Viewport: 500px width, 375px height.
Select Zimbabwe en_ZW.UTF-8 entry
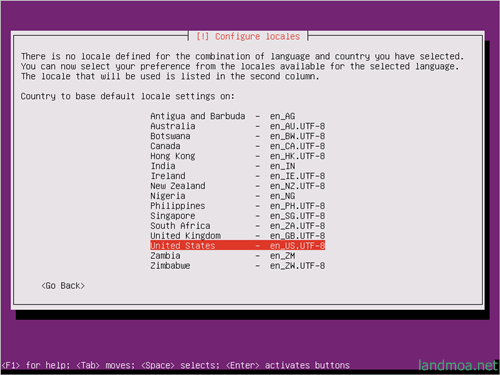[x=237, y=266]
